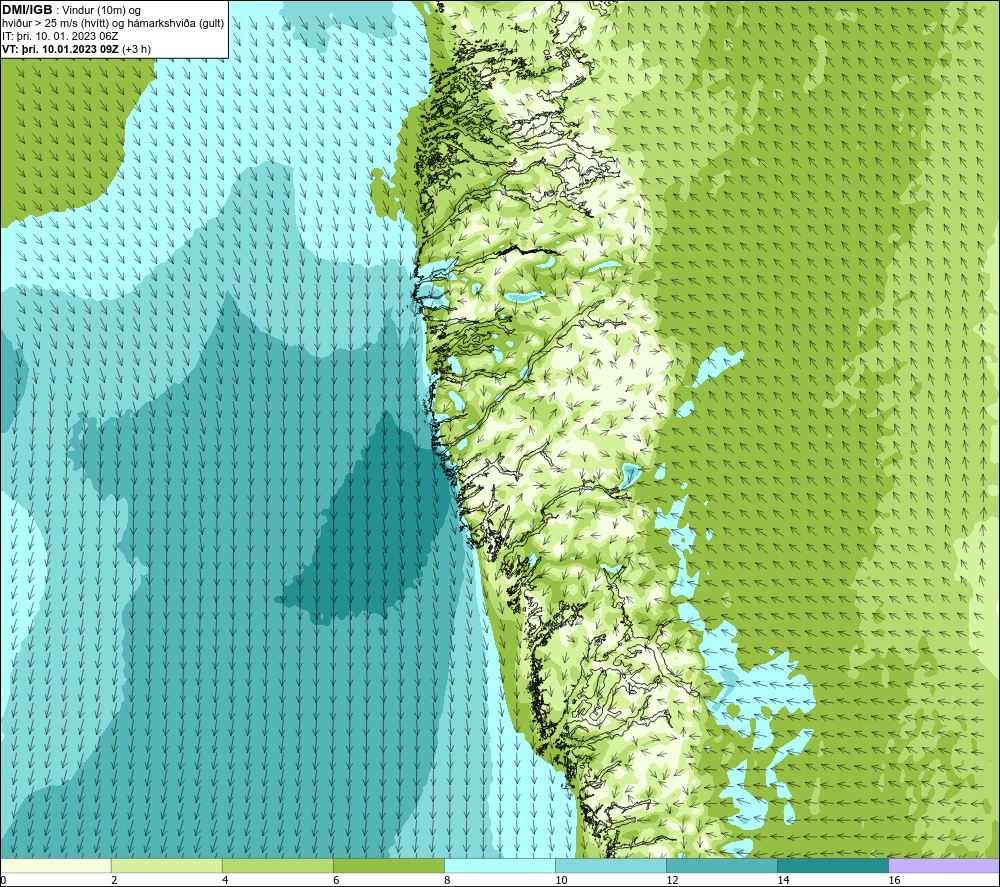Click the legend scale label 10
The height and width of the screenshot is (887, 1000).
click(x=561, y=881)
